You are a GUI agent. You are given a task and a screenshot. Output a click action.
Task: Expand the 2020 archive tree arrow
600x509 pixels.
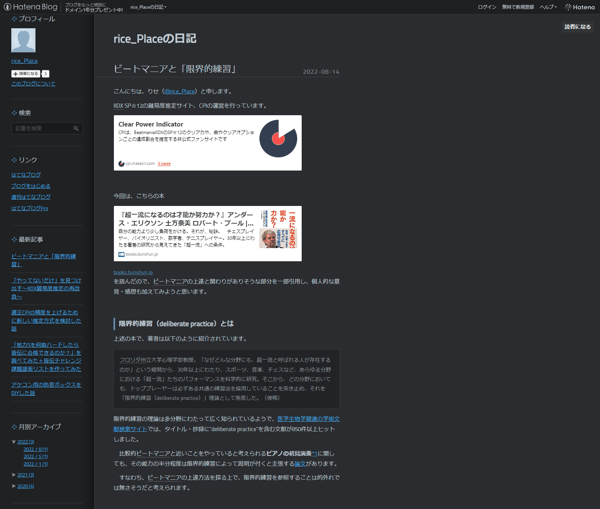click(x=14, y=486)
